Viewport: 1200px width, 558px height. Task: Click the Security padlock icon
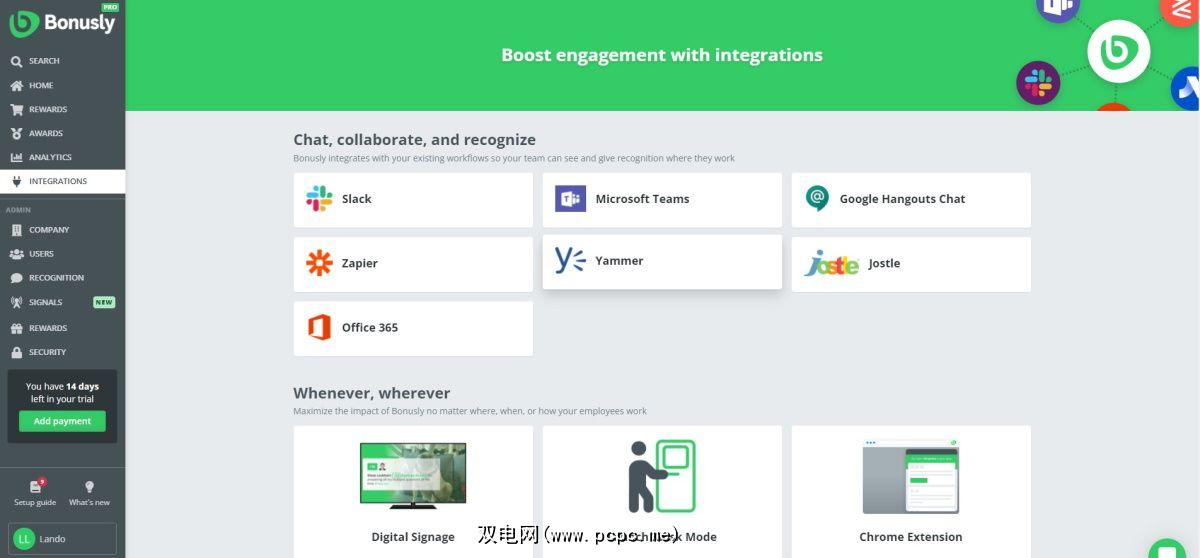[x=16, y=352]
